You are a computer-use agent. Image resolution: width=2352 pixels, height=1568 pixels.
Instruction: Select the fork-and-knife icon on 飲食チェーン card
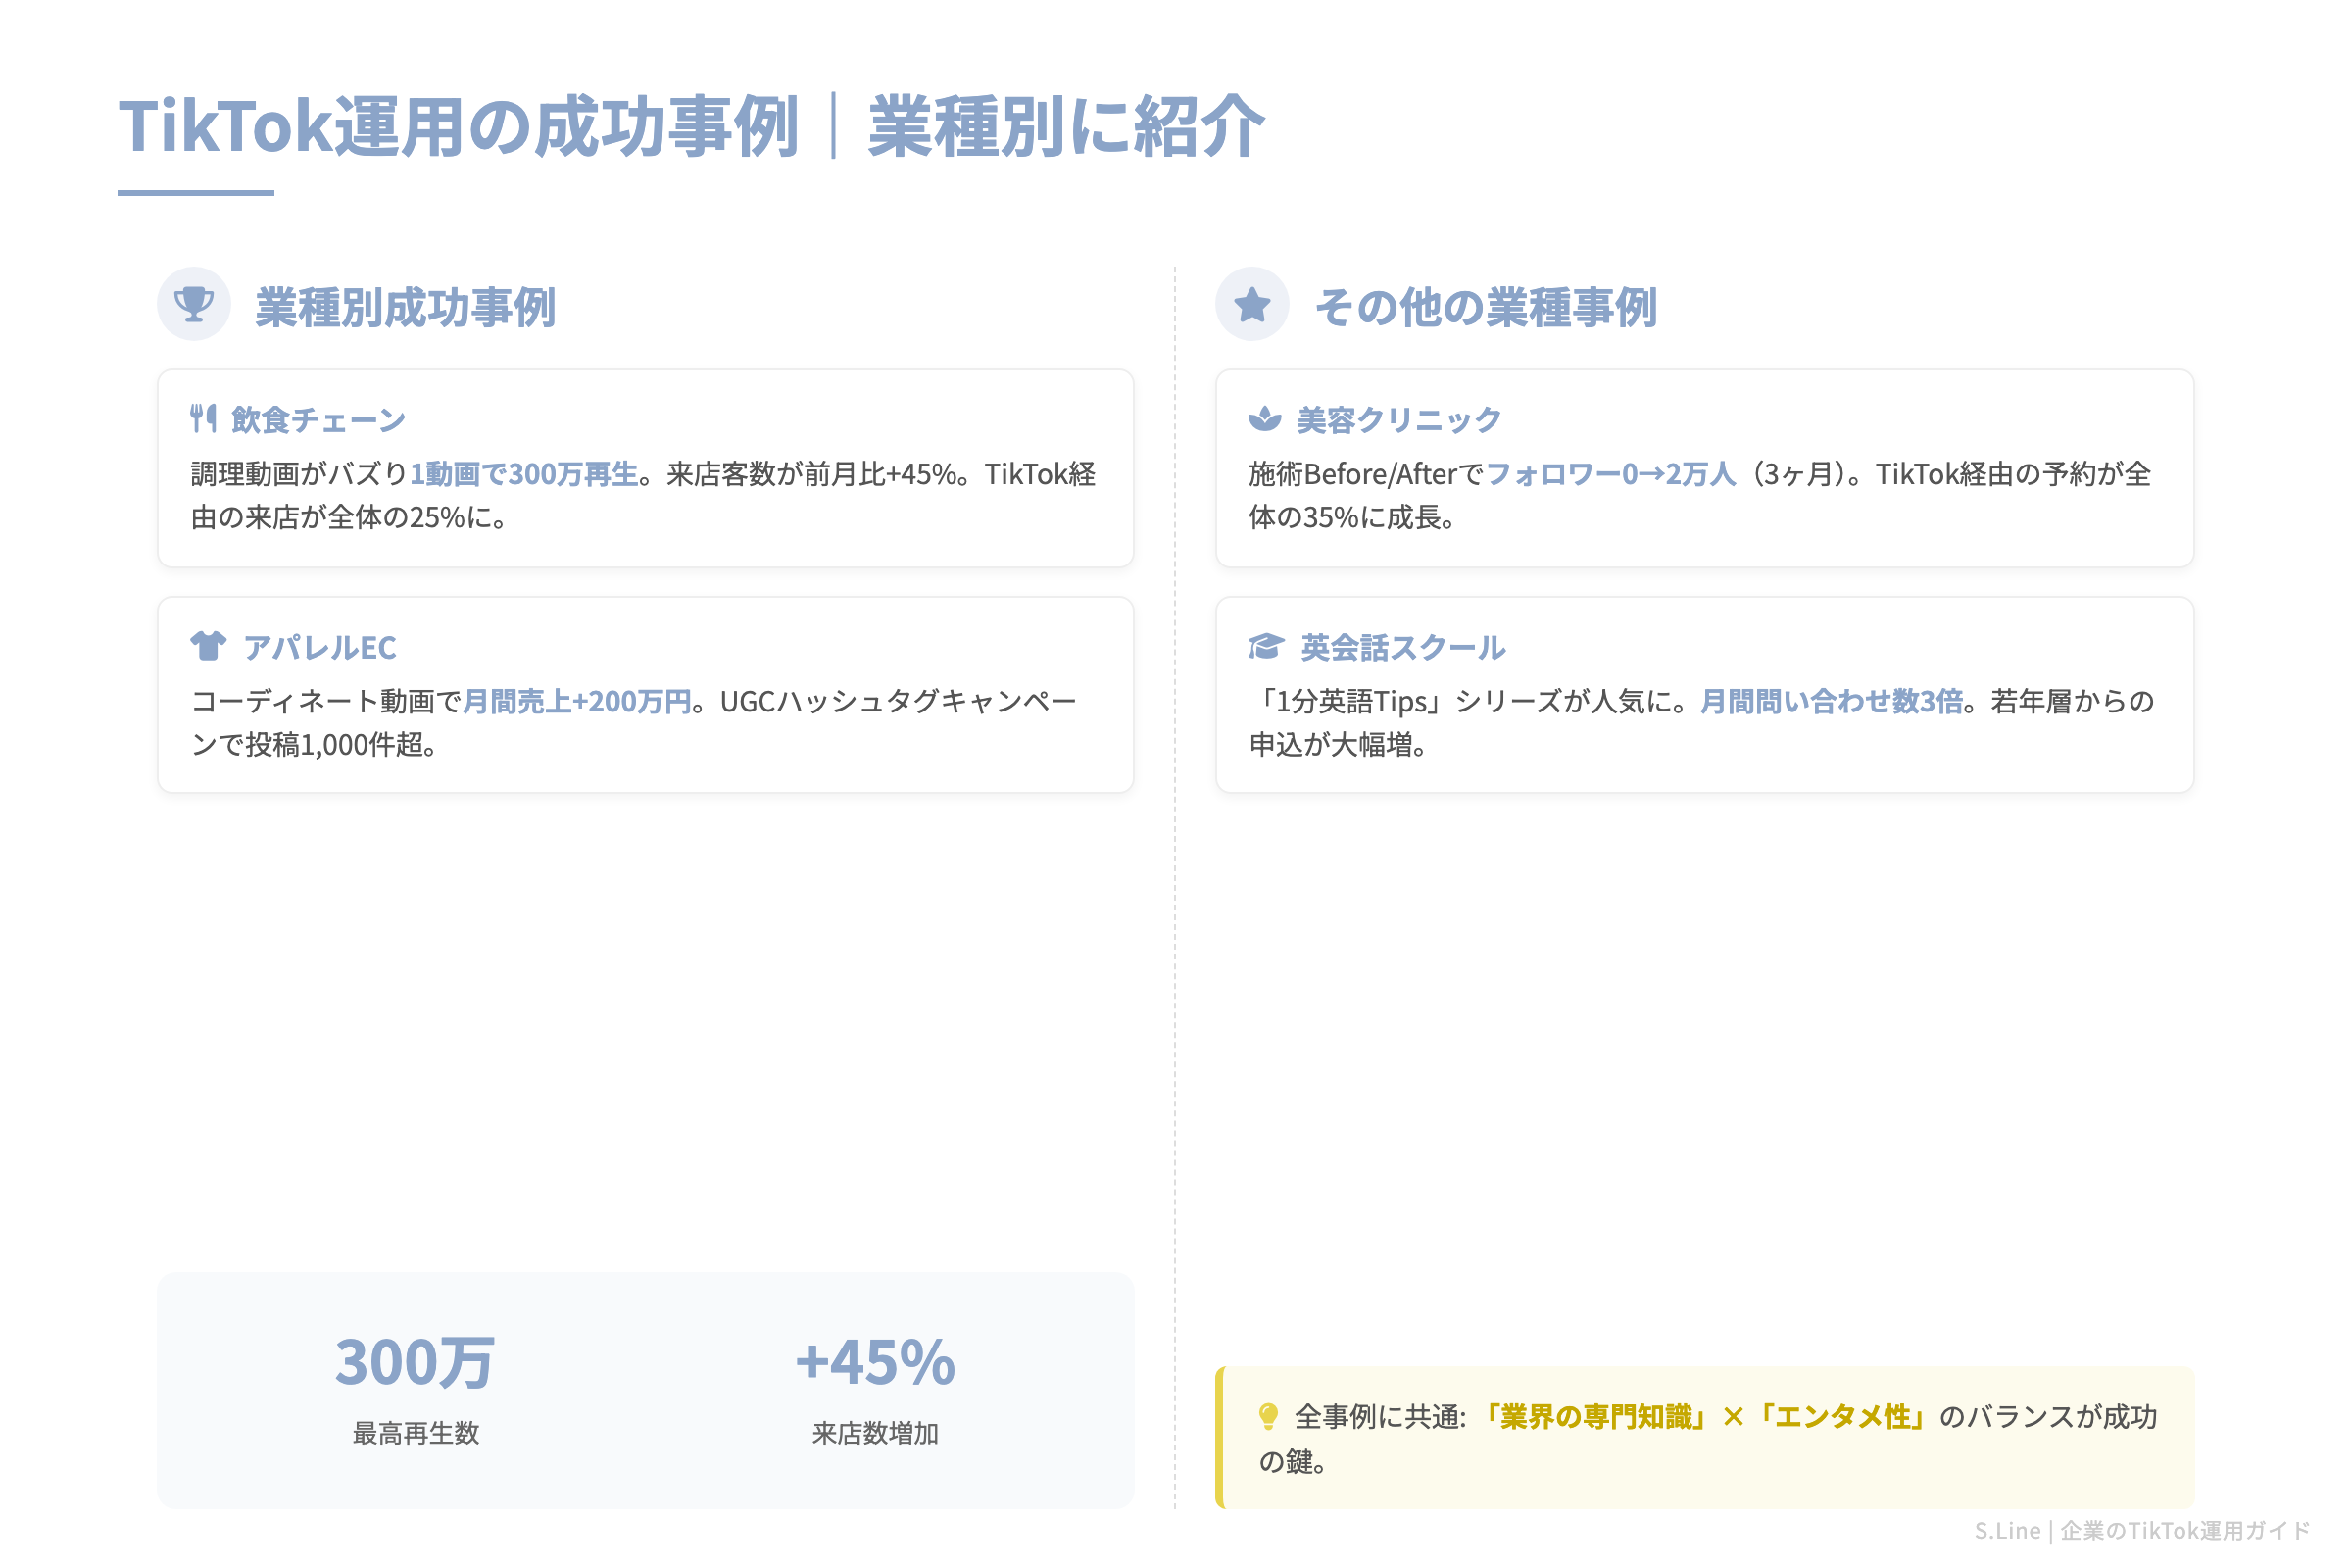pos(205,417)
